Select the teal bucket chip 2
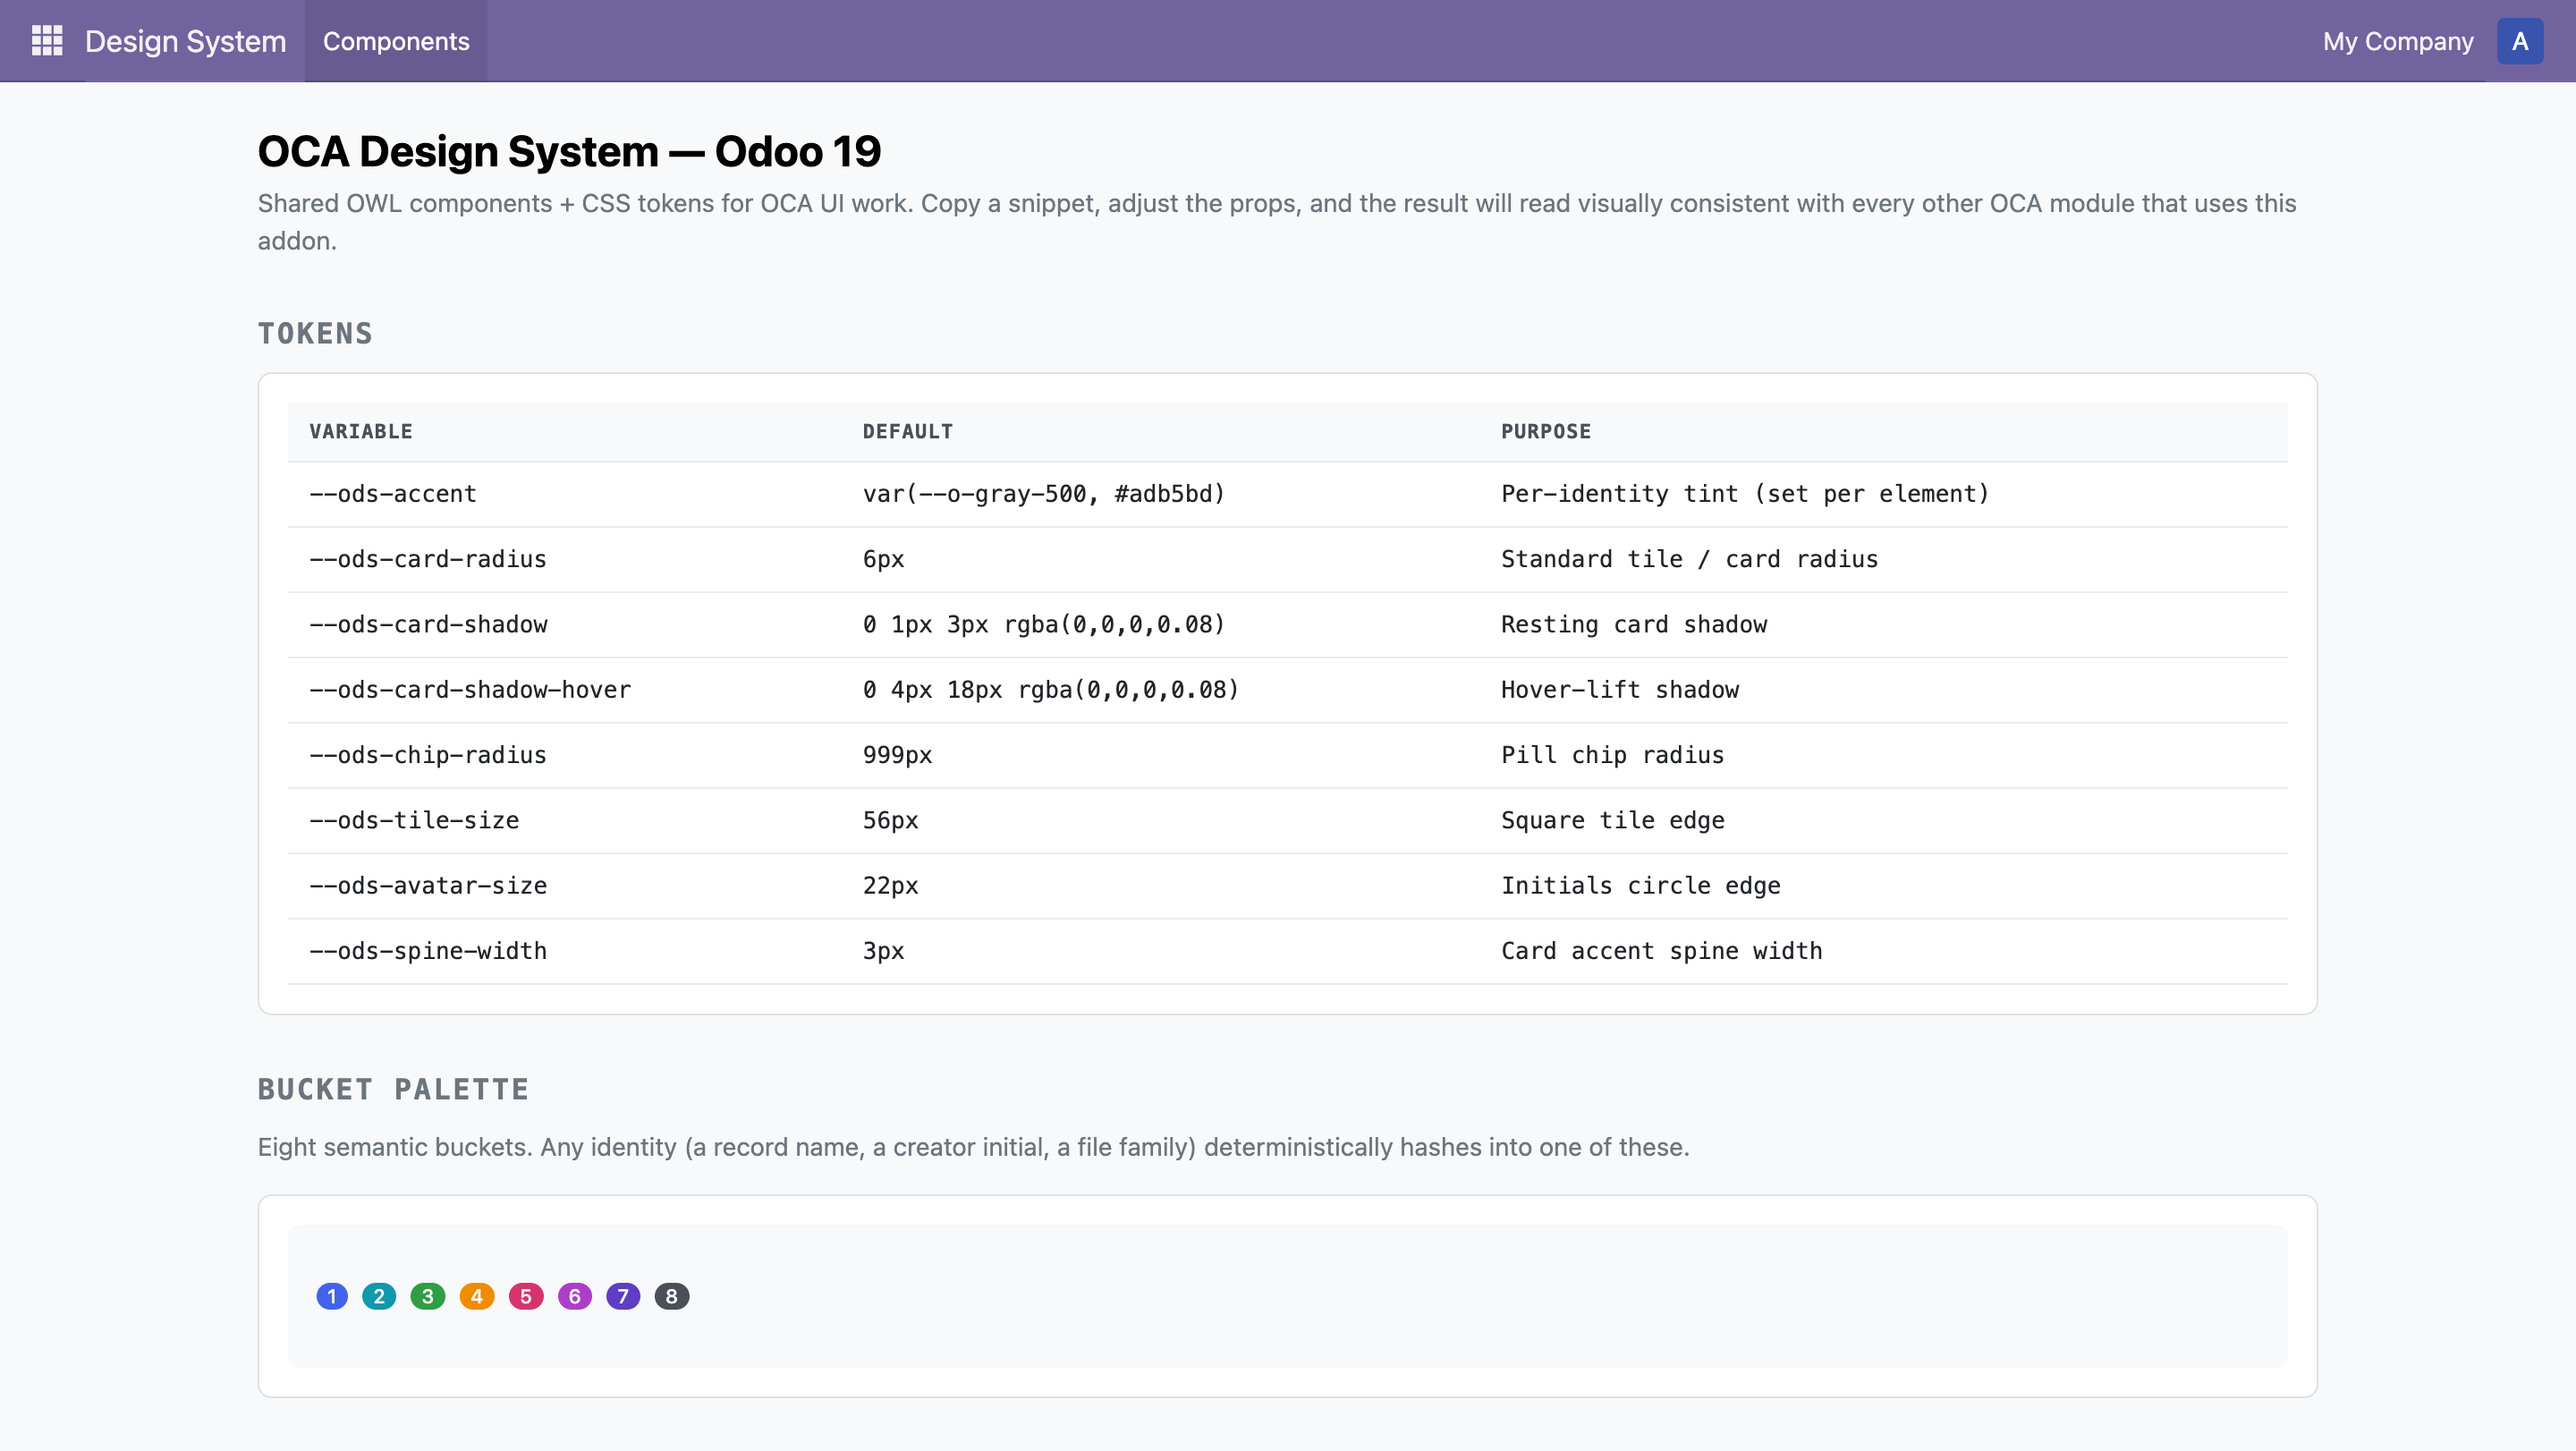2576x1451 pixels. 379,1296
